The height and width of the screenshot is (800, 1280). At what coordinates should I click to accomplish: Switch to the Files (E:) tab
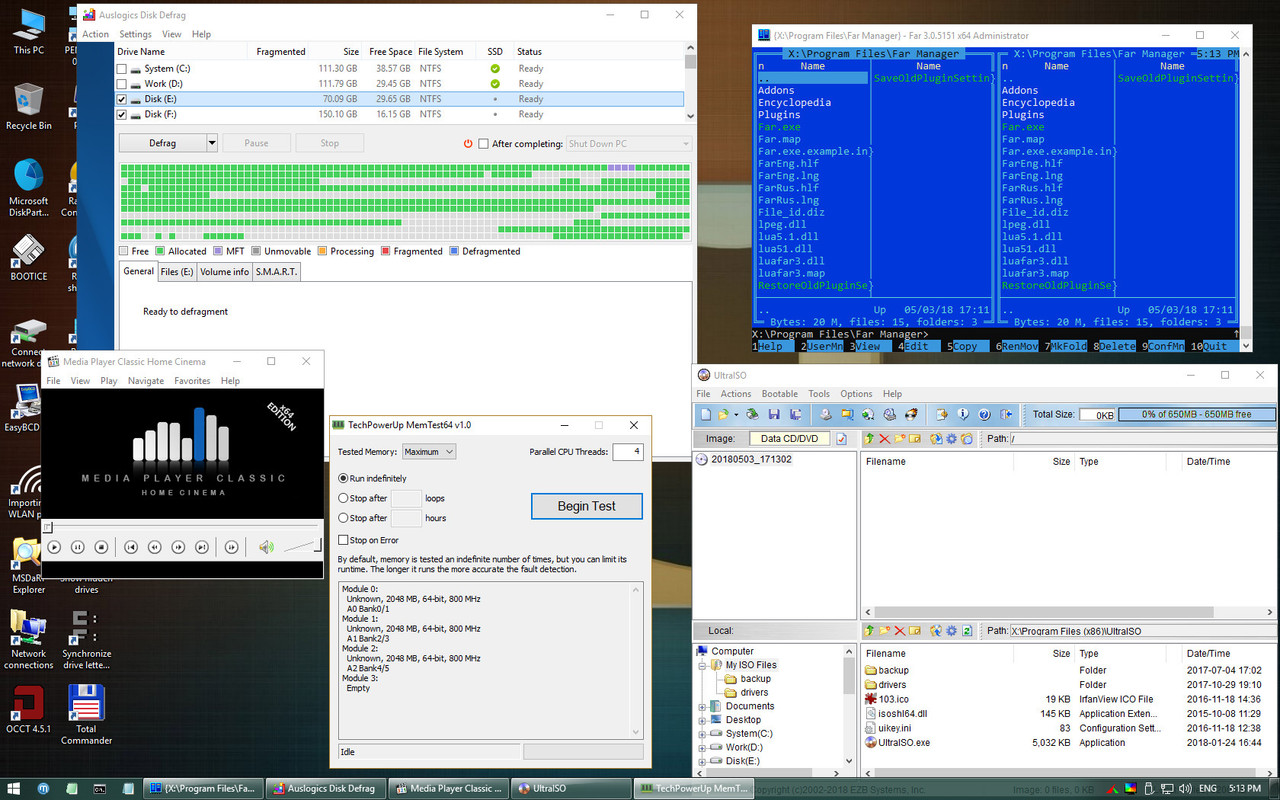pyautogui.click(x=177, y=272)
